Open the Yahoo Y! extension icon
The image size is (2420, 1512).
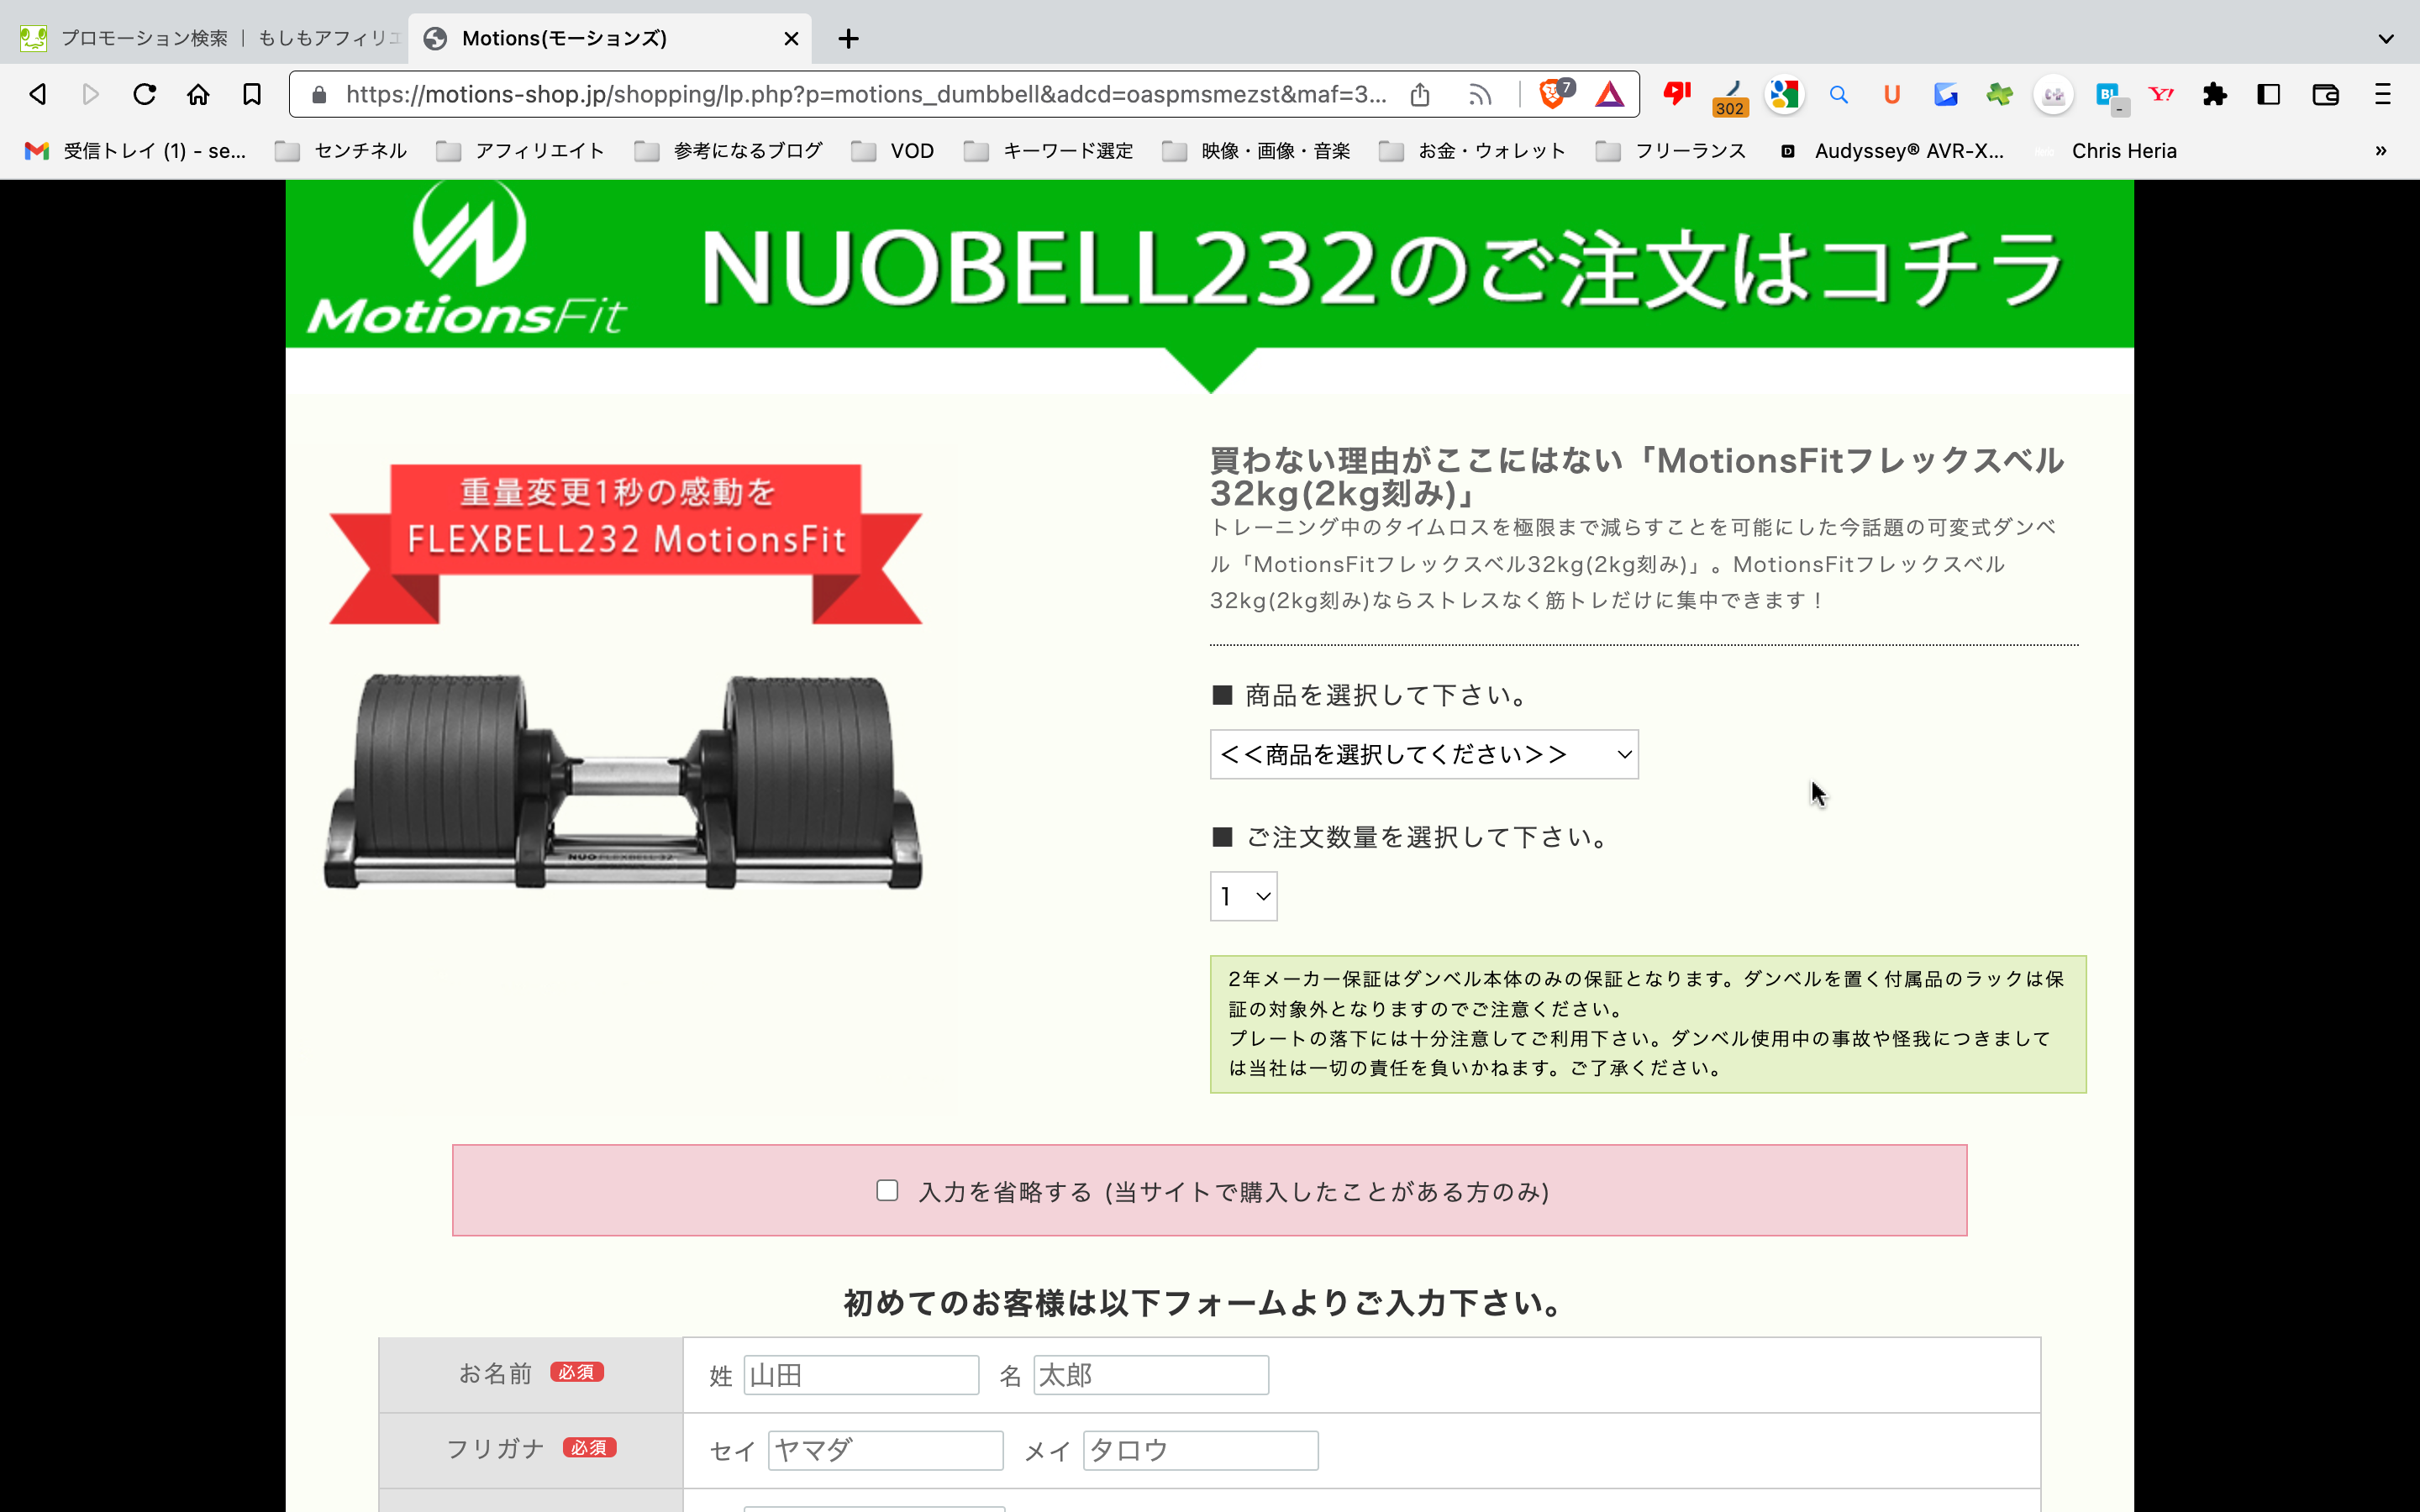click(2161, 95)
